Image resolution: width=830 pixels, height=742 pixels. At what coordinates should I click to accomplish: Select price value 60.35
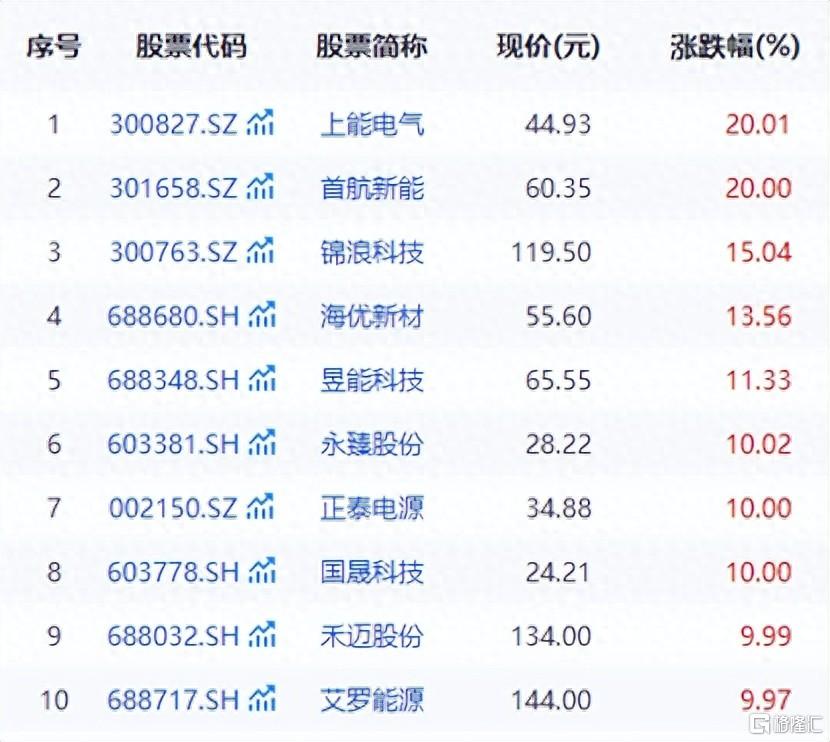coord(558,189)
